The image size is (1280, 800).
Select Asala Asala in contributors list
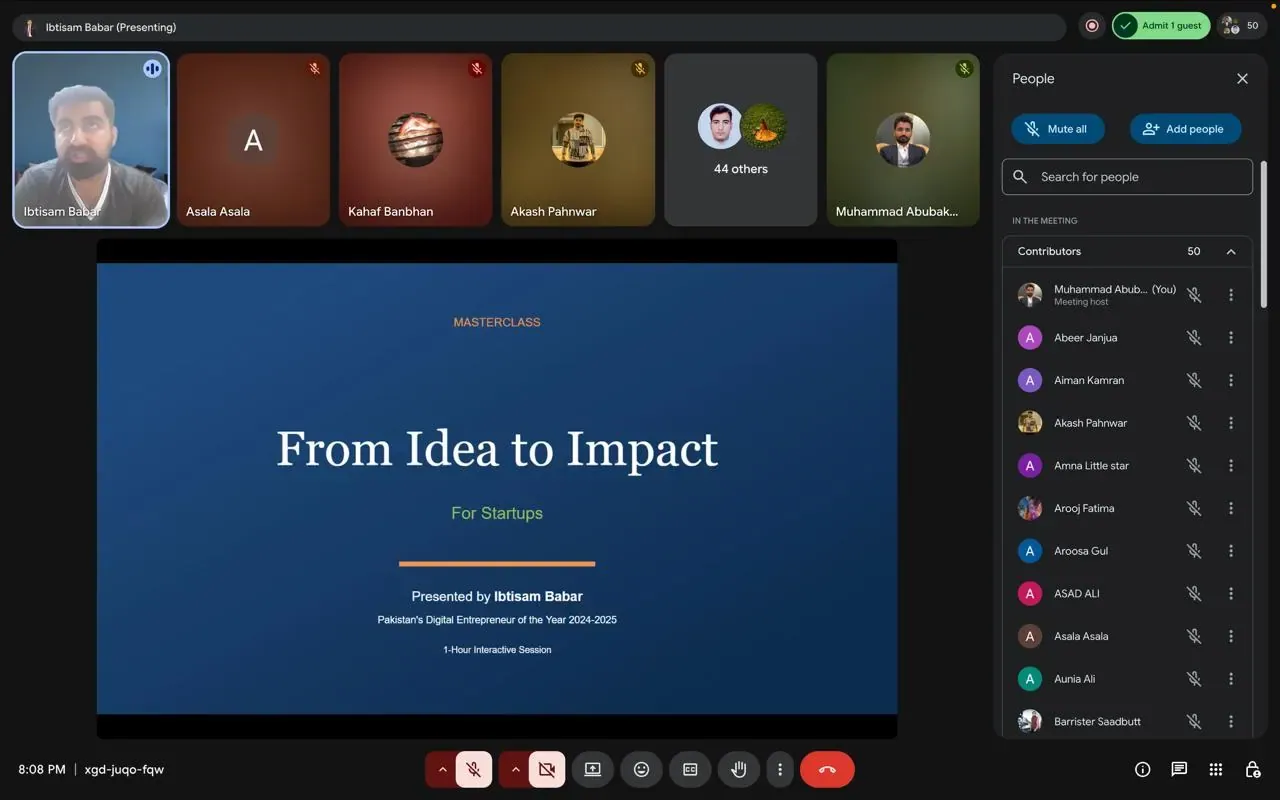click(x=1127, y=636)
